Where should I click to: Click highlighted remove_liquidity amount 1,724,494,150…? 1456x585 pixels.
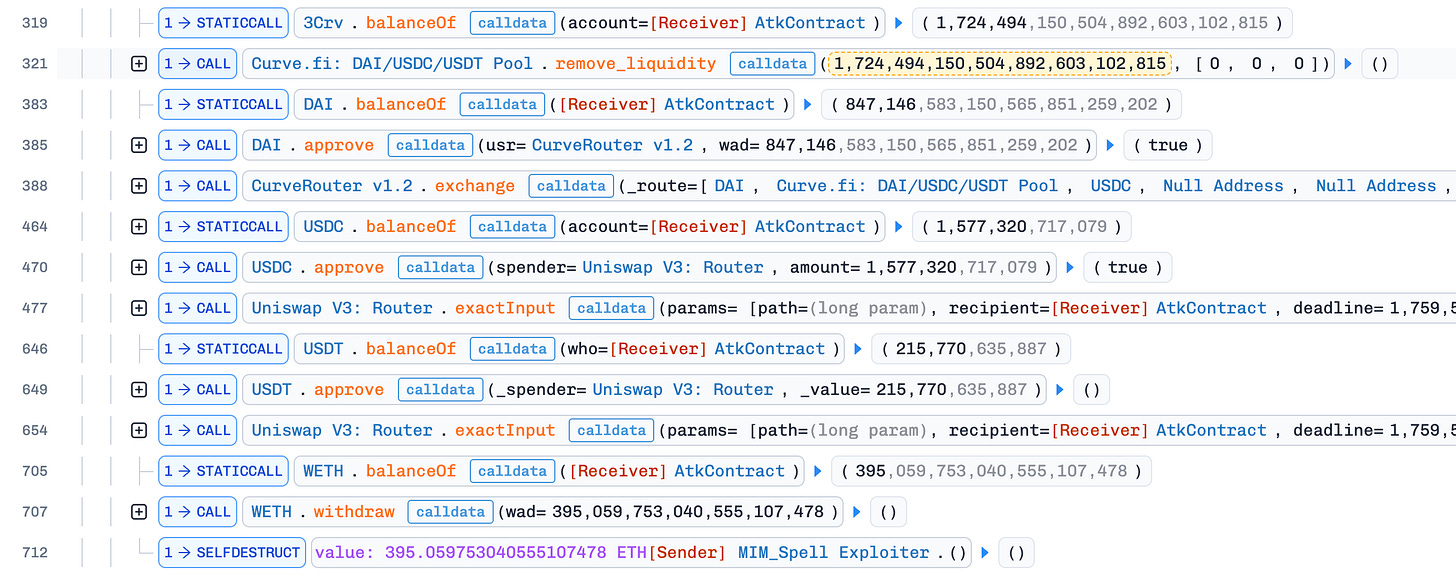pos(1000,64)
